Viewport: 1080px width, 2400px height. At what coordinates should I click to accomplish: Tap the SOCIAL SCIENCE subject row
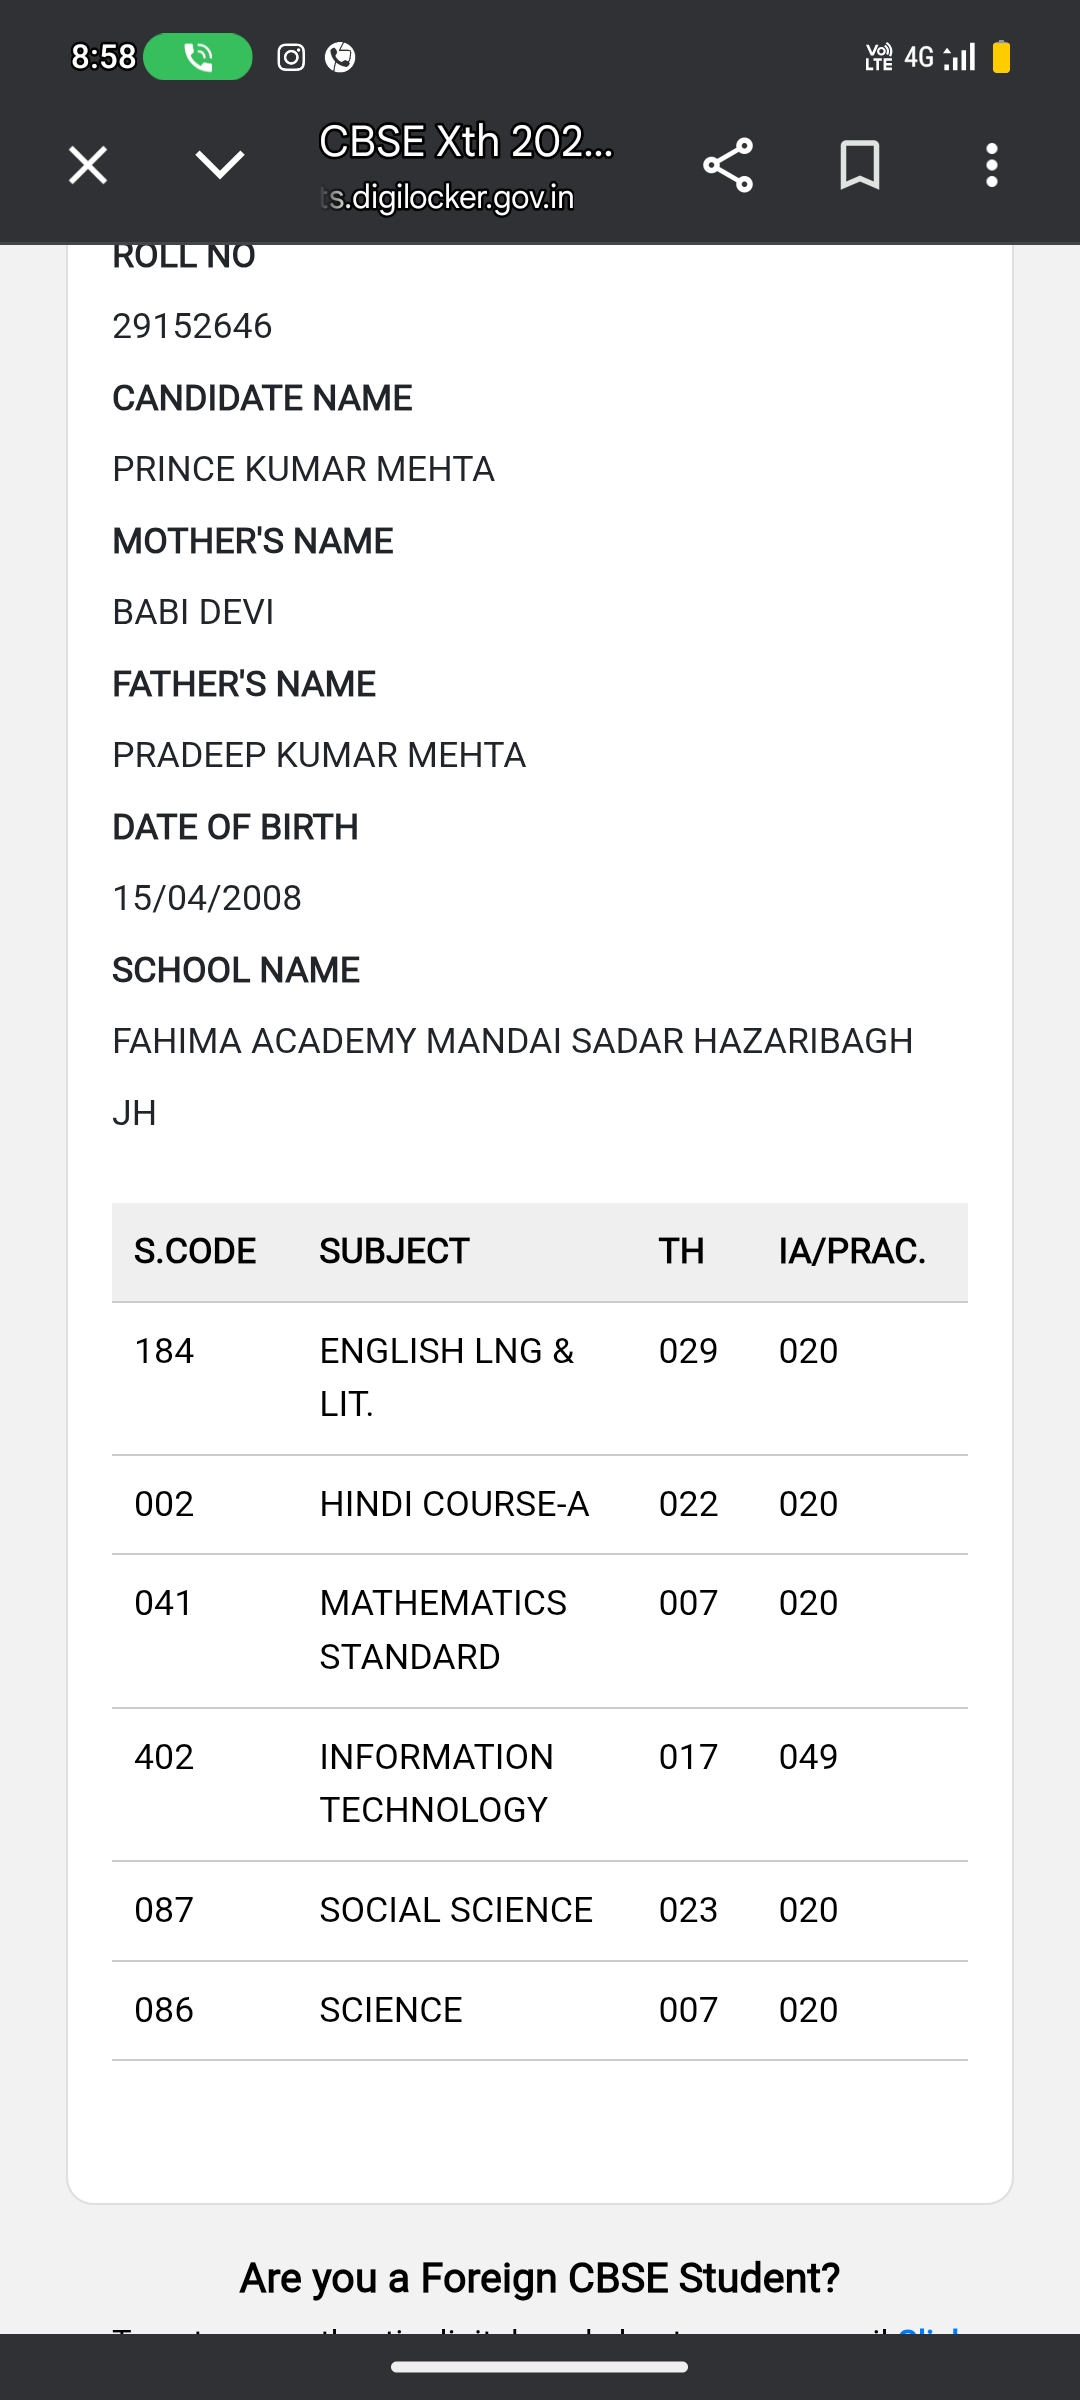[x=540, y=1911]
